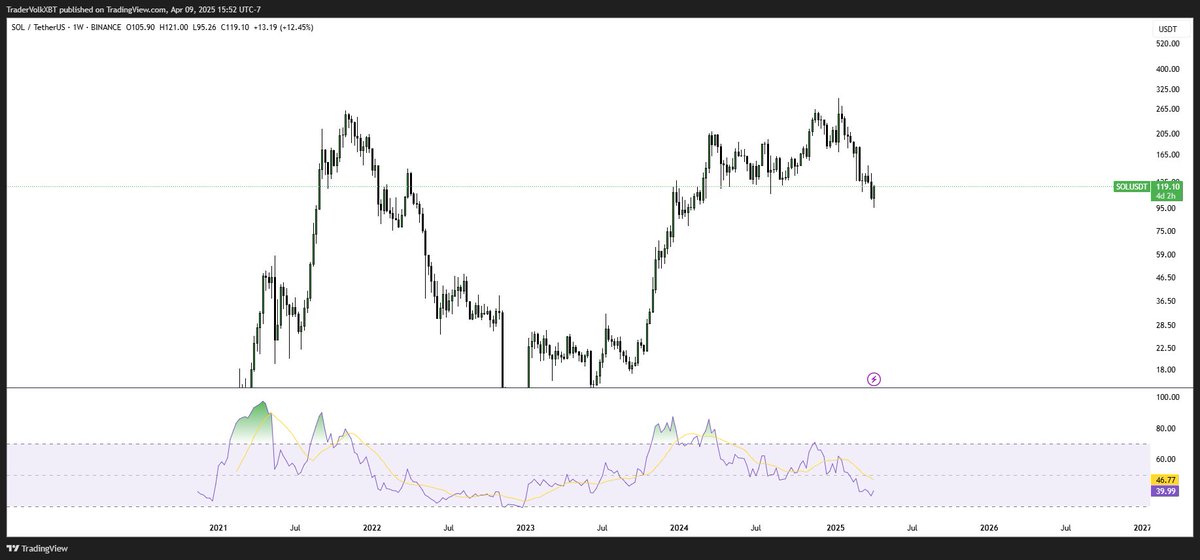Click the 60.00 RSI axis label

tap(1166, 459)
